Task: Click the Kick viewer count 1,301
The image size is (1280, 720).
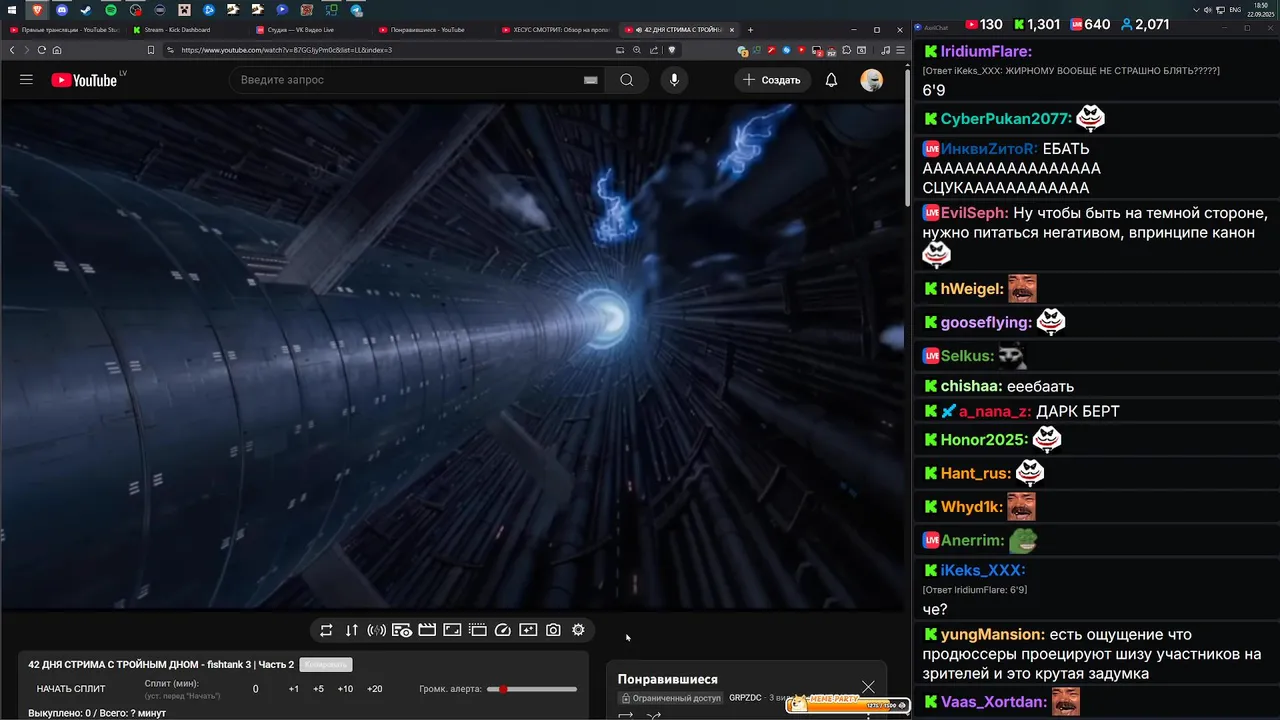Action: pos(1037,24)
